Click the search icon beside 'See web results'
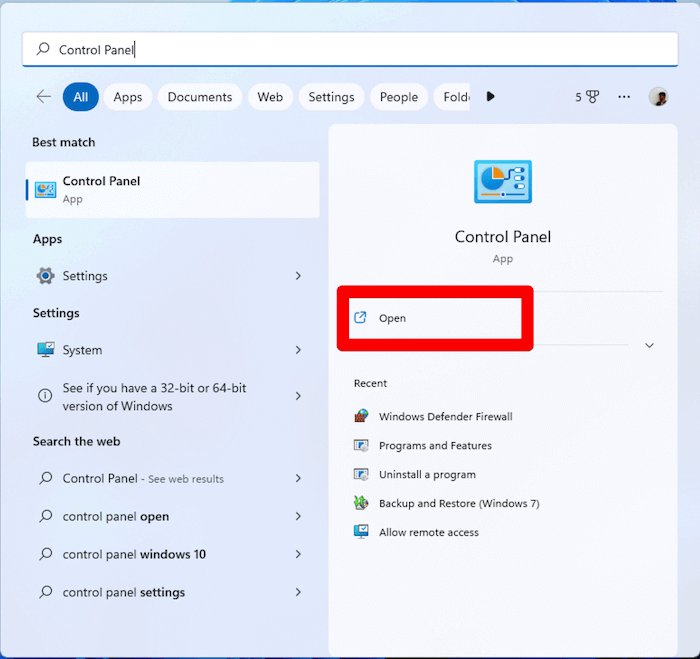 (46, 478)
